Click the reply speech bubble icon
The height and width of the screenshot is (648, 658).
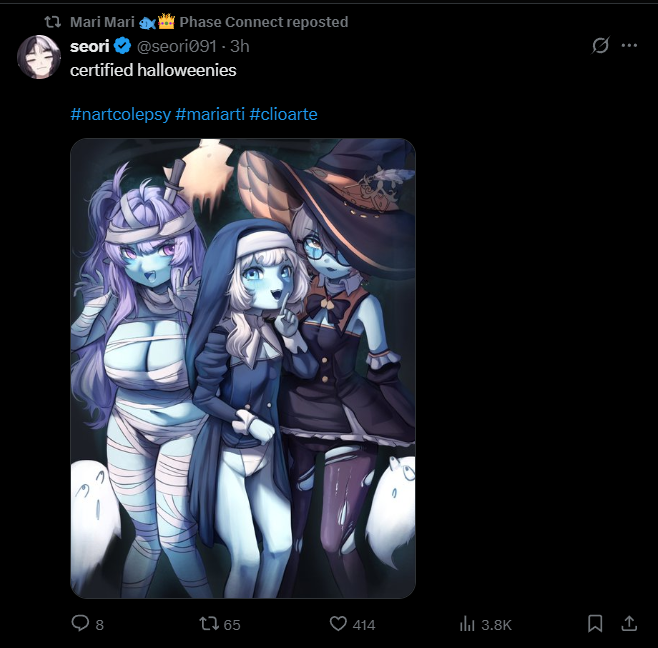(x=80, y=623)
